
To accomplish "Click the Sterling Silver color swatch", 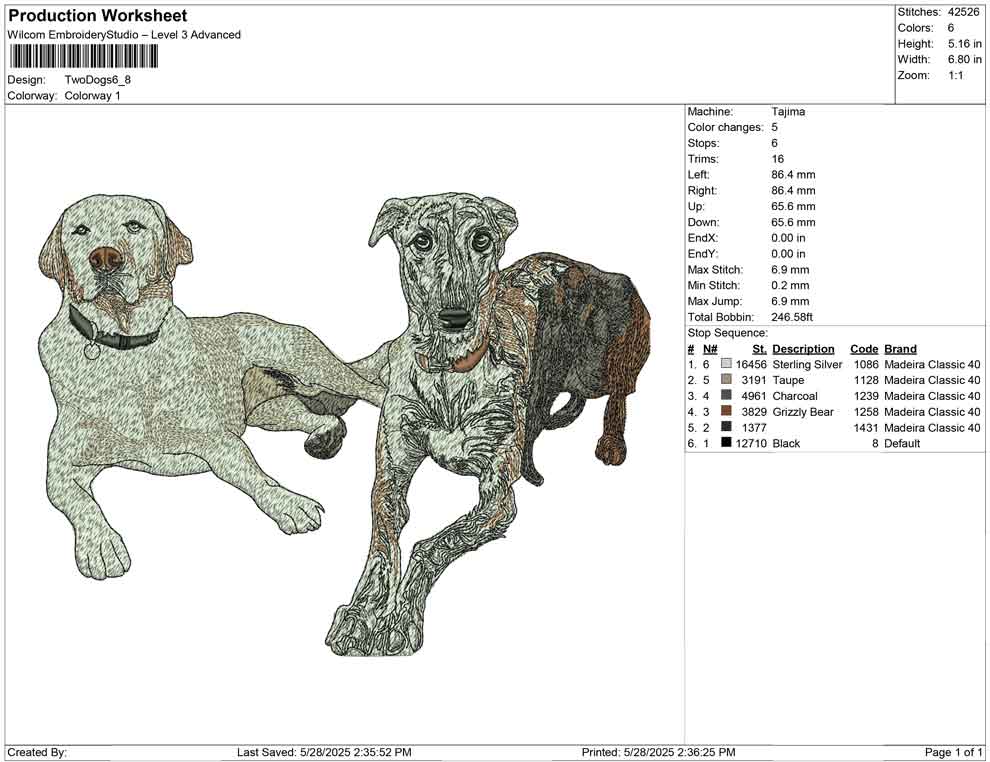I will (x=726, y=364).
